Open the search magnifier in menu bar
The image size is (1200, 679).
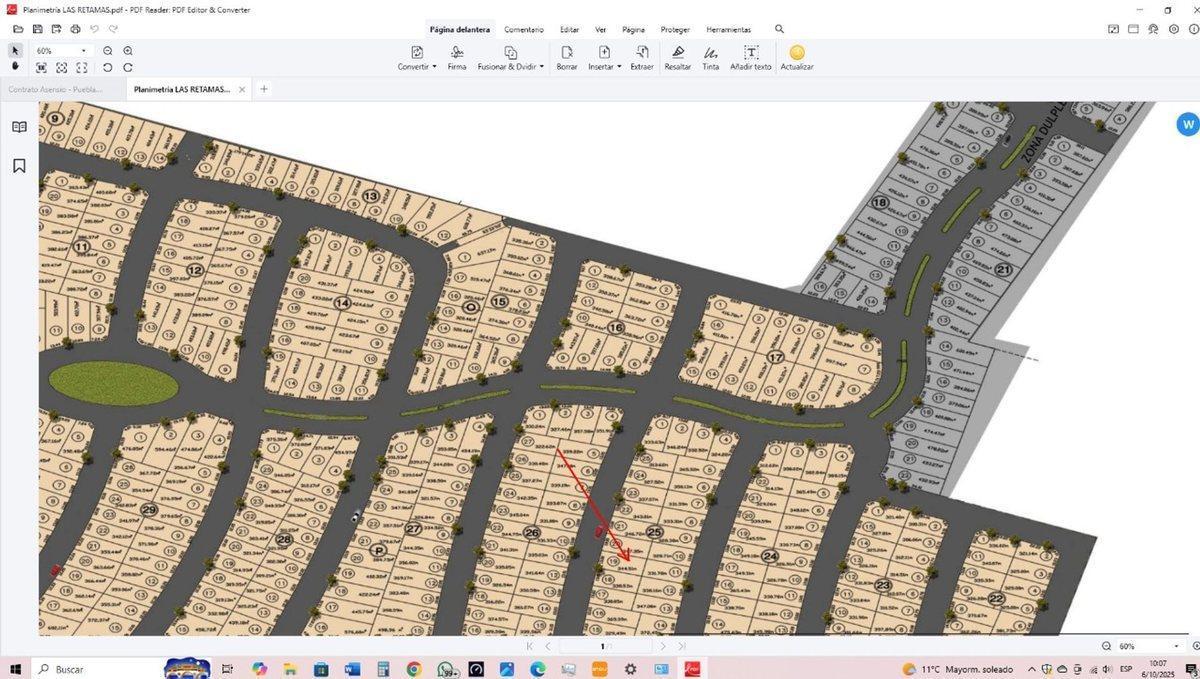point(780,29)
